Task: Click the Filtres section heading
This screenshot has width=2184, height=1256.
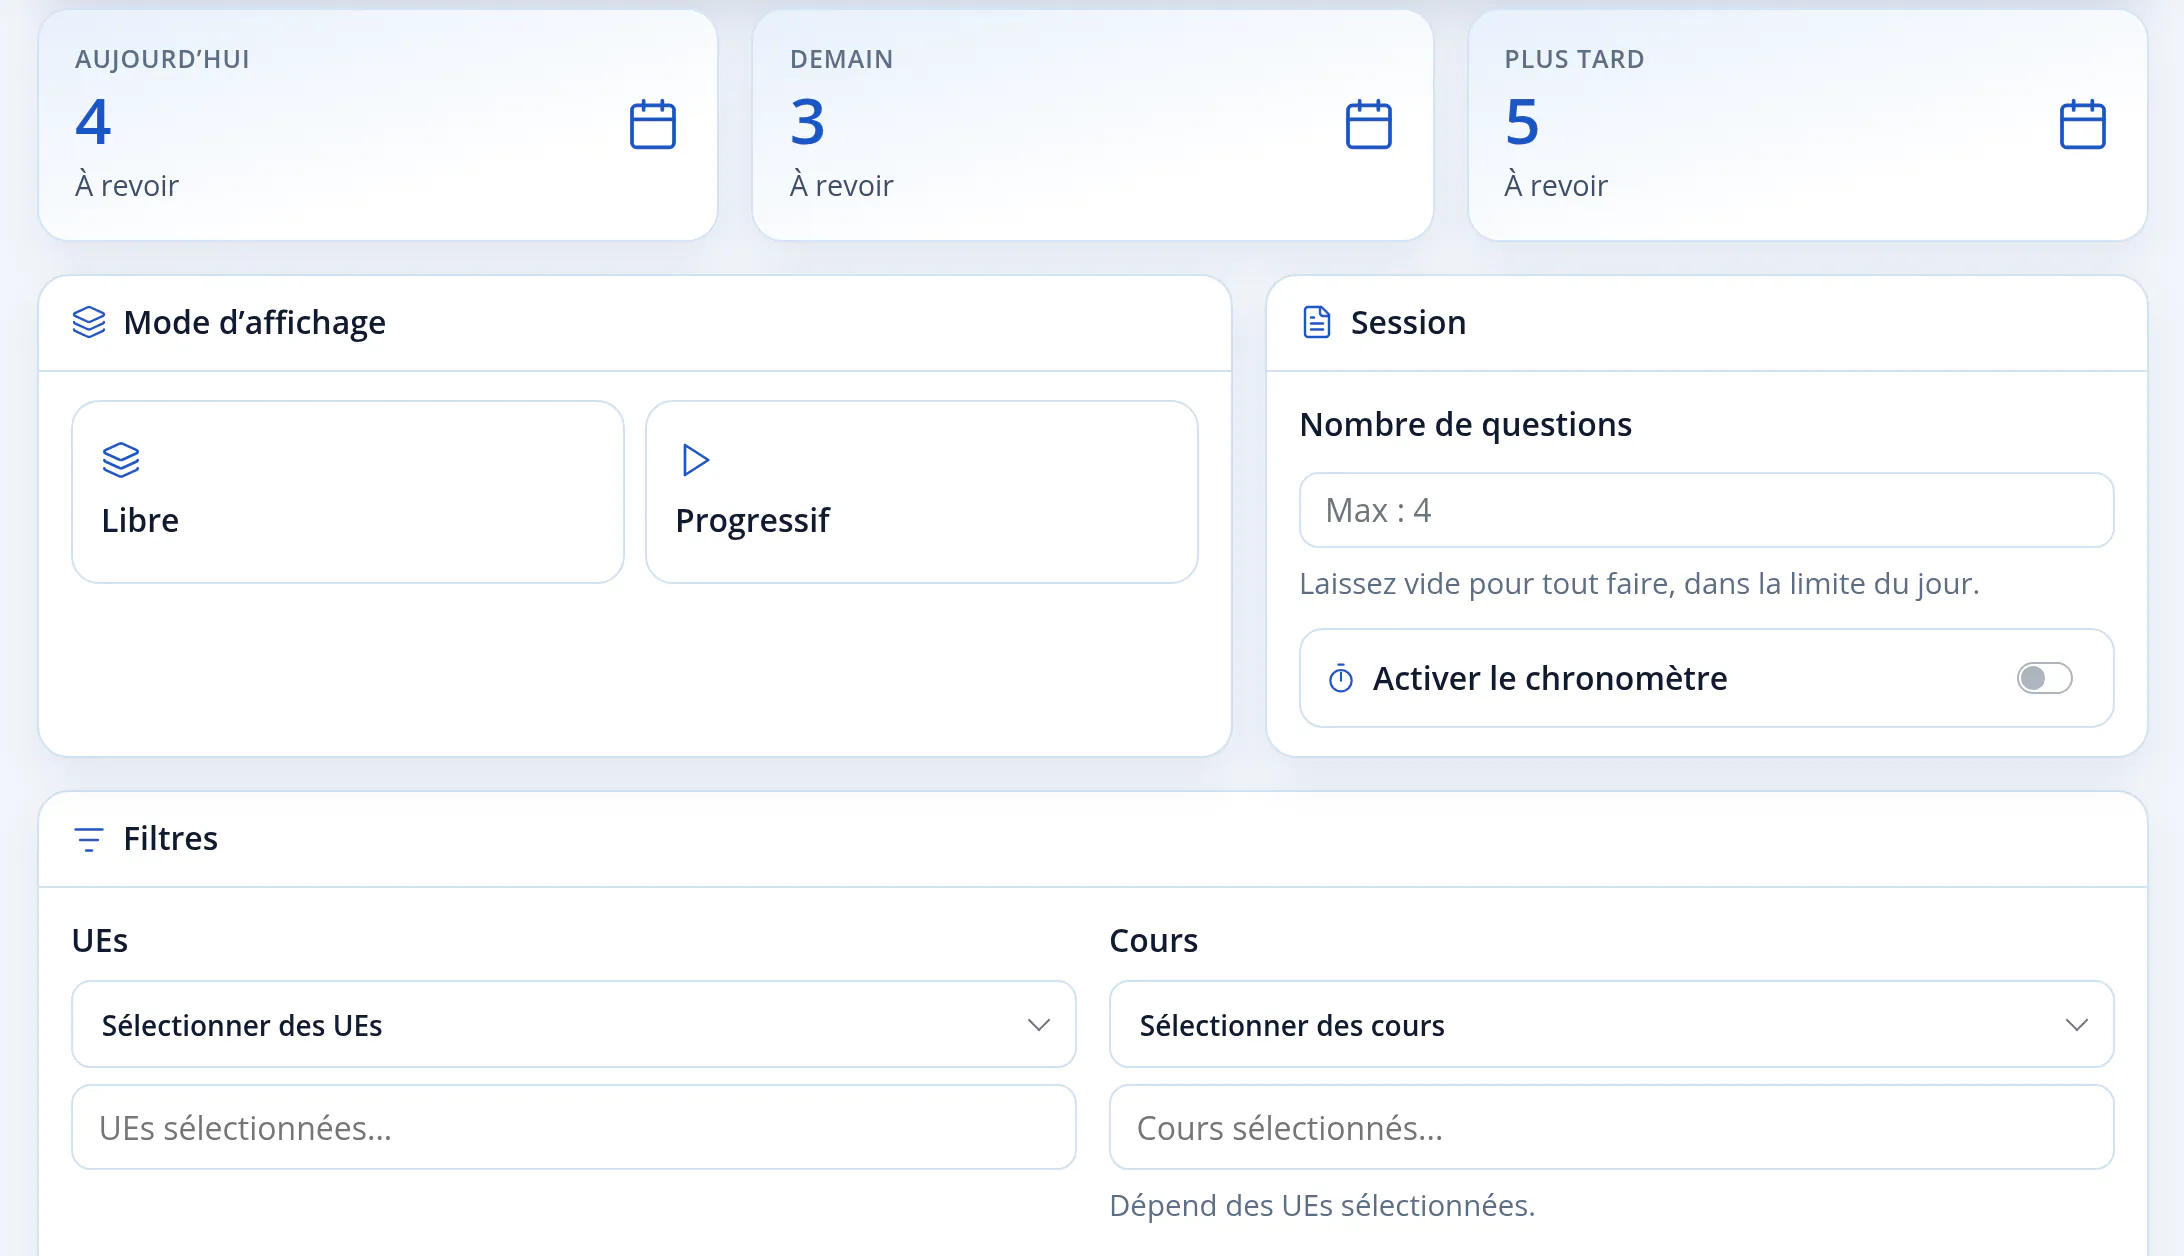Action: tap(170, 838)
